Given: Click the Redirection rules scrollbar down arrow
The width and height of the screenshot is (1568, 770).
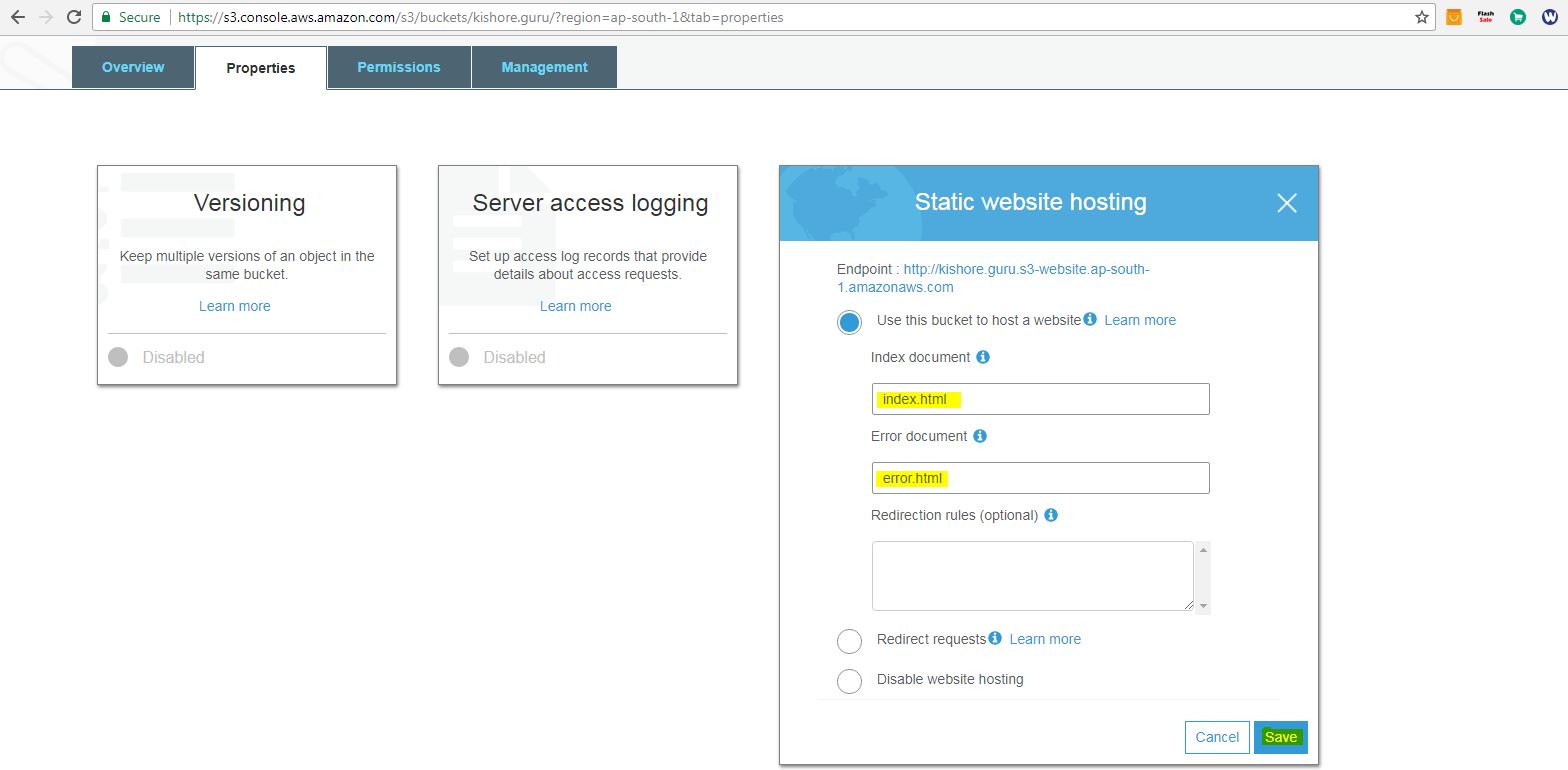Looking at the screenshot, I should (x=1203, y=605).
